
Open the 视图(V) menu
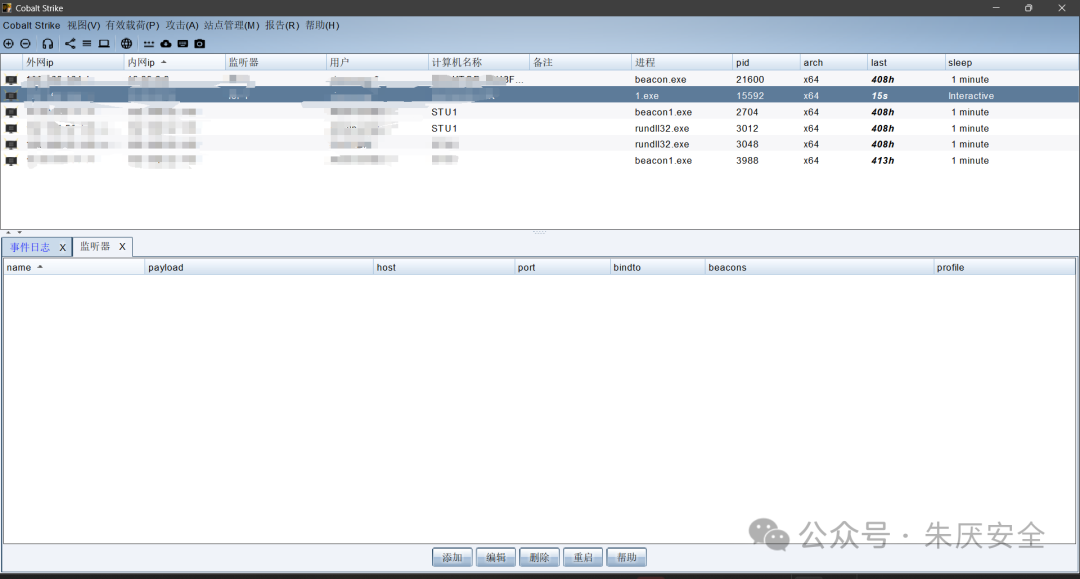[83, 25]
